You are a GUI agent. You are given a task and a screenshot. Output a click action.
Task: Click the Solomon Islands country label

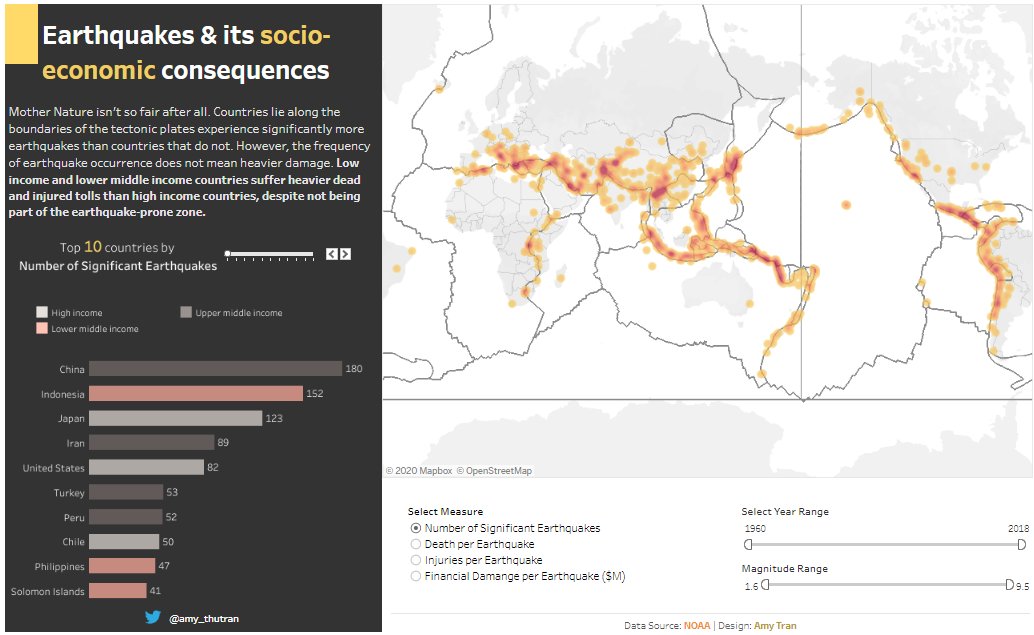(x=47, y=591)
